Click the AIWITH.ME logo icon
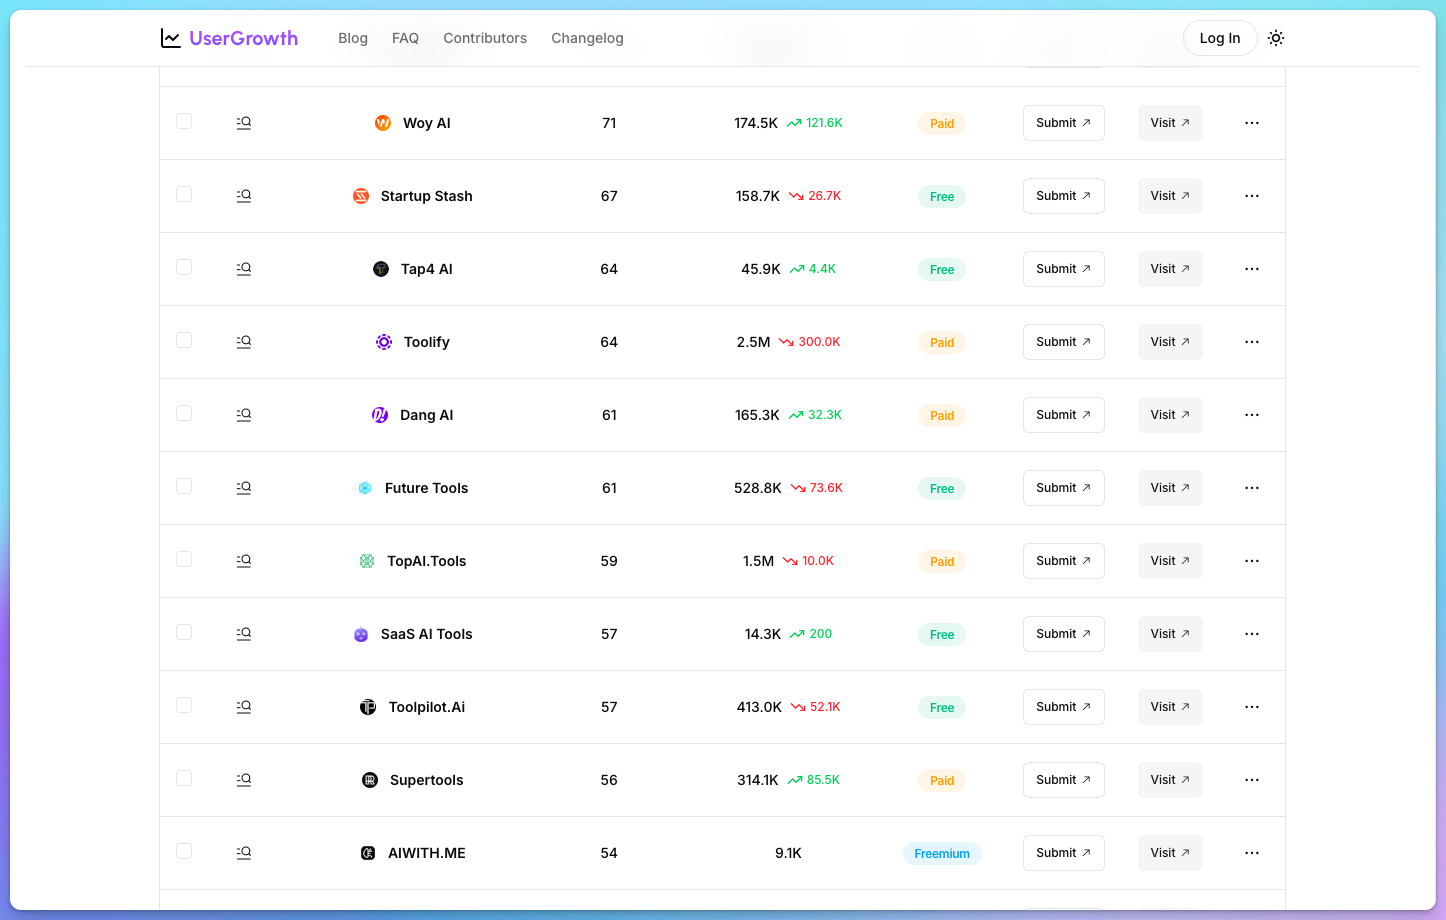Screen dimensions: 1446x920 [x=368, y=853]
